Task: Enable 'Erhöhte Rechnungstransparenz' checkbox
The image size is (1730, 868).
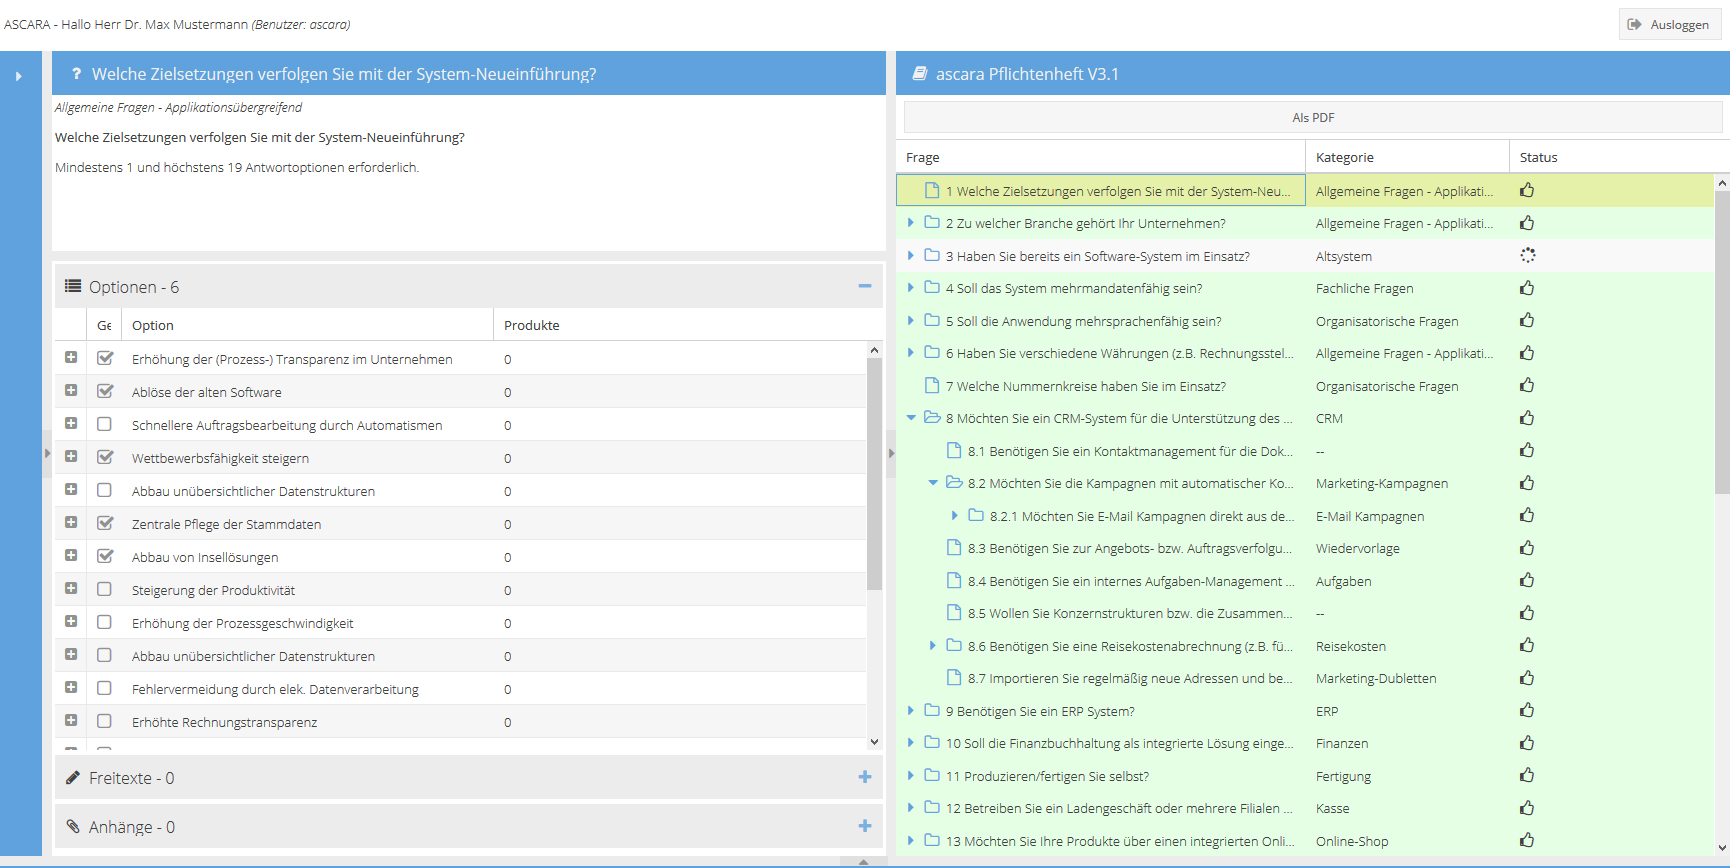Action: 105,721
